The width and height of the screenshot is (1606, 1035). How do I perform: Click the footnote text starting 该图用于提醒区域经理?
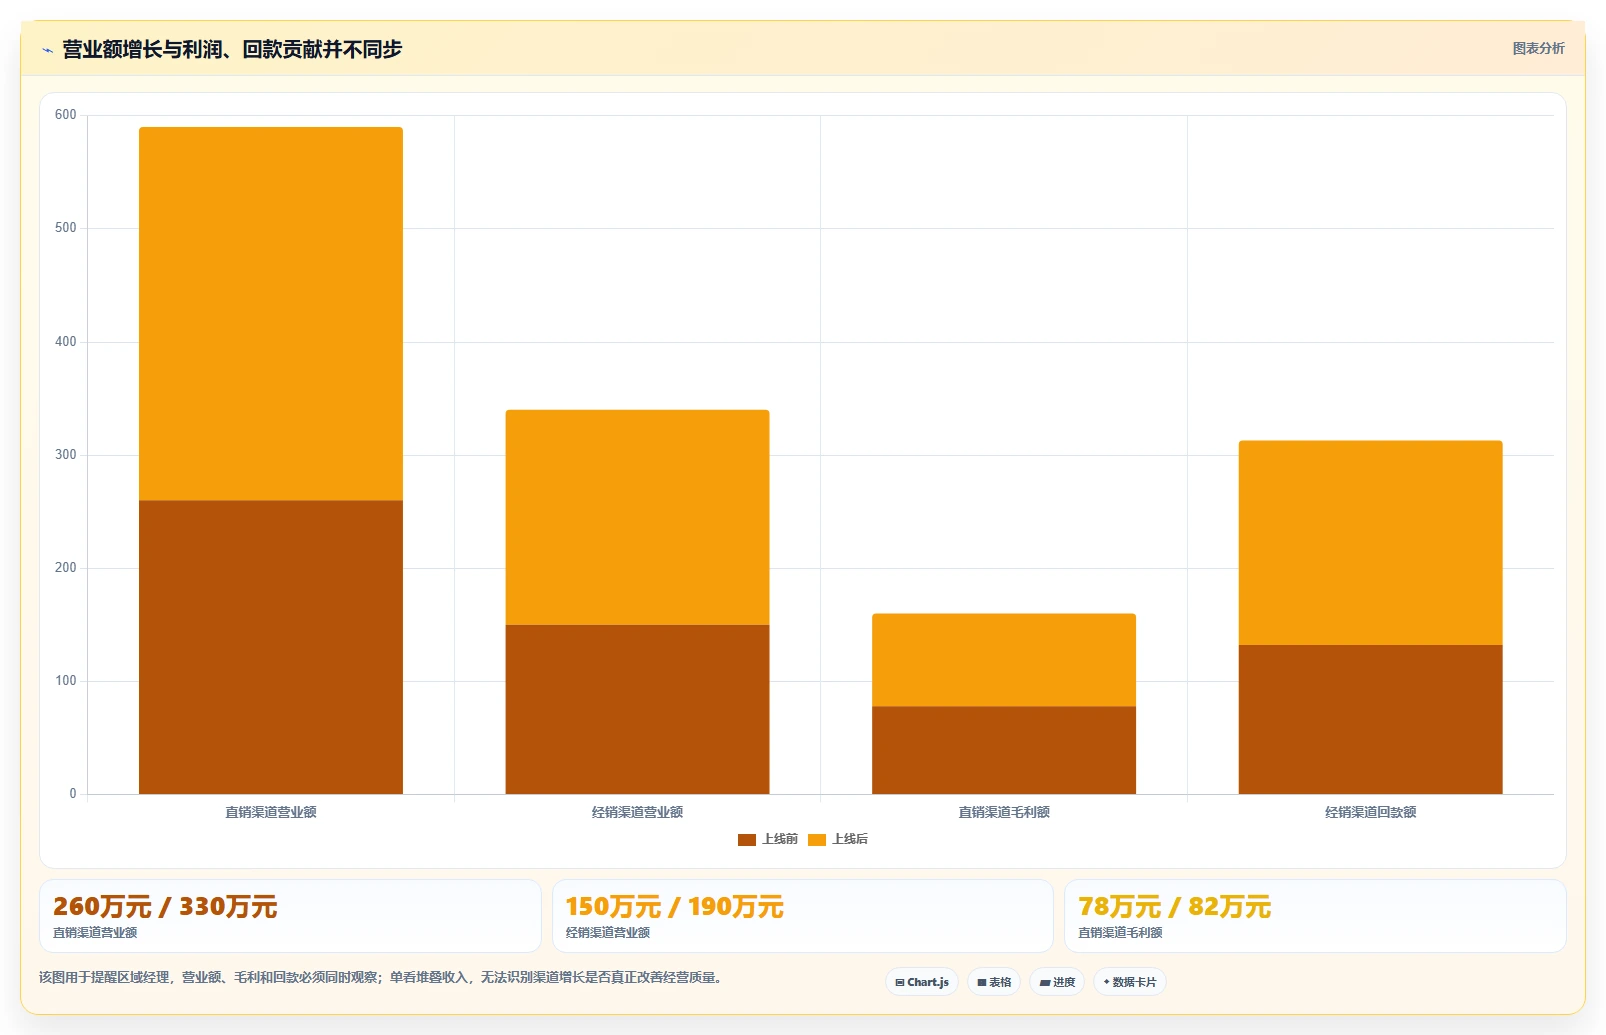tap(381, 977)
